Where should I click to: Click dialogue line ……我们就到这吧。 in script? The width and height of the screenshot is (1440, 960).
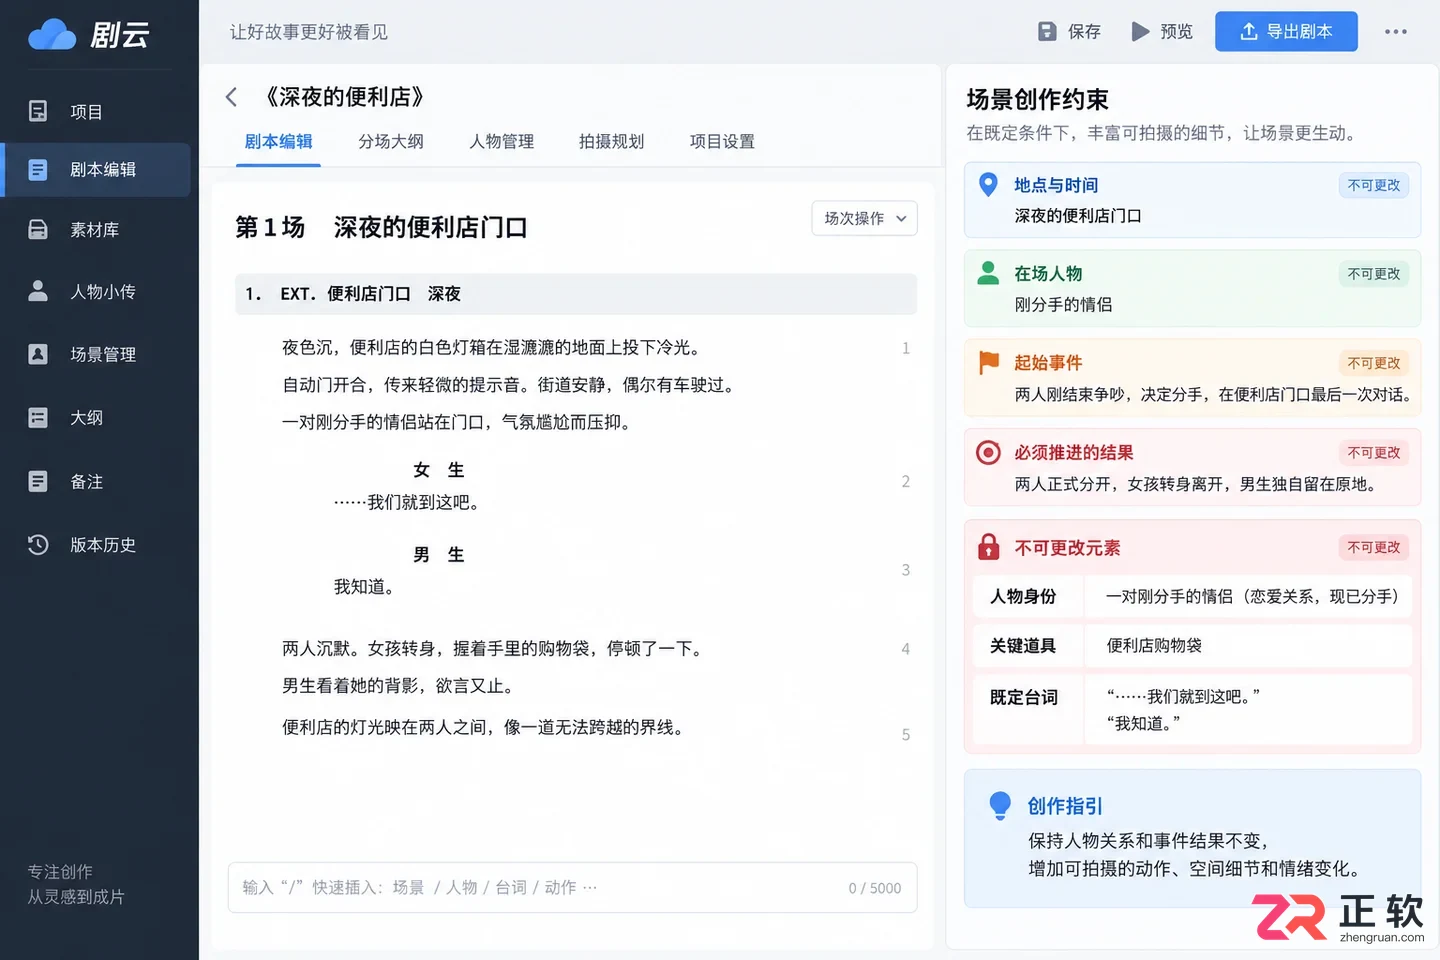point(407,503)
